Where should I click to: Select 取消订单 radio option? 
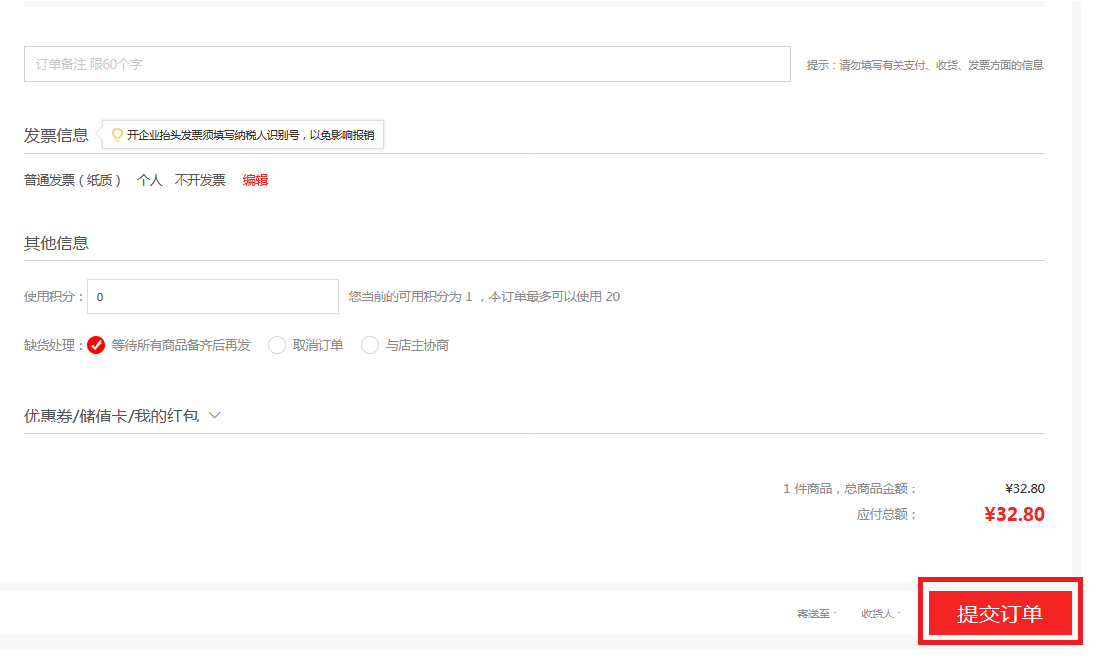pos(277,345)
